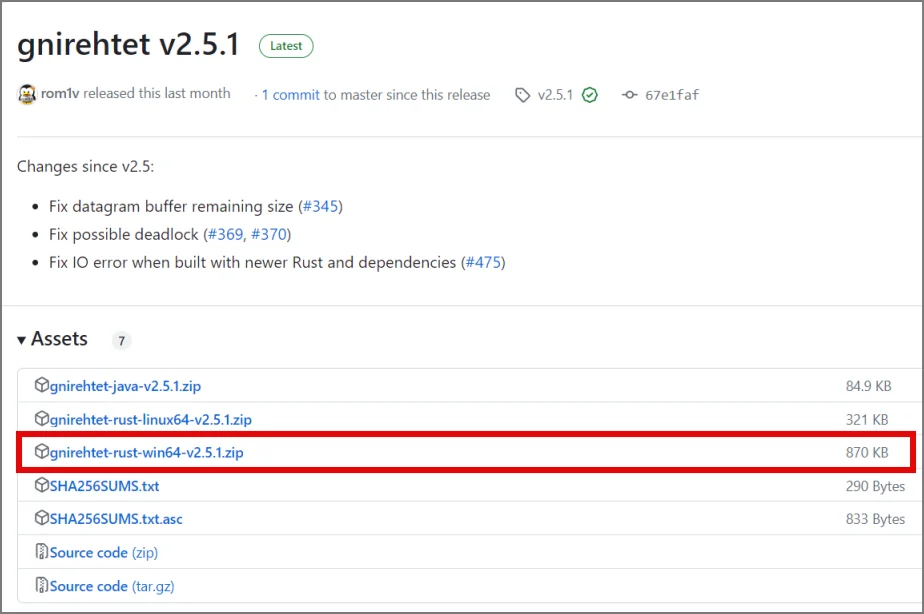This screenshot has width=924, height=614.
Task: Download Source code (tar.gz)
Action: tap(112, 586)
